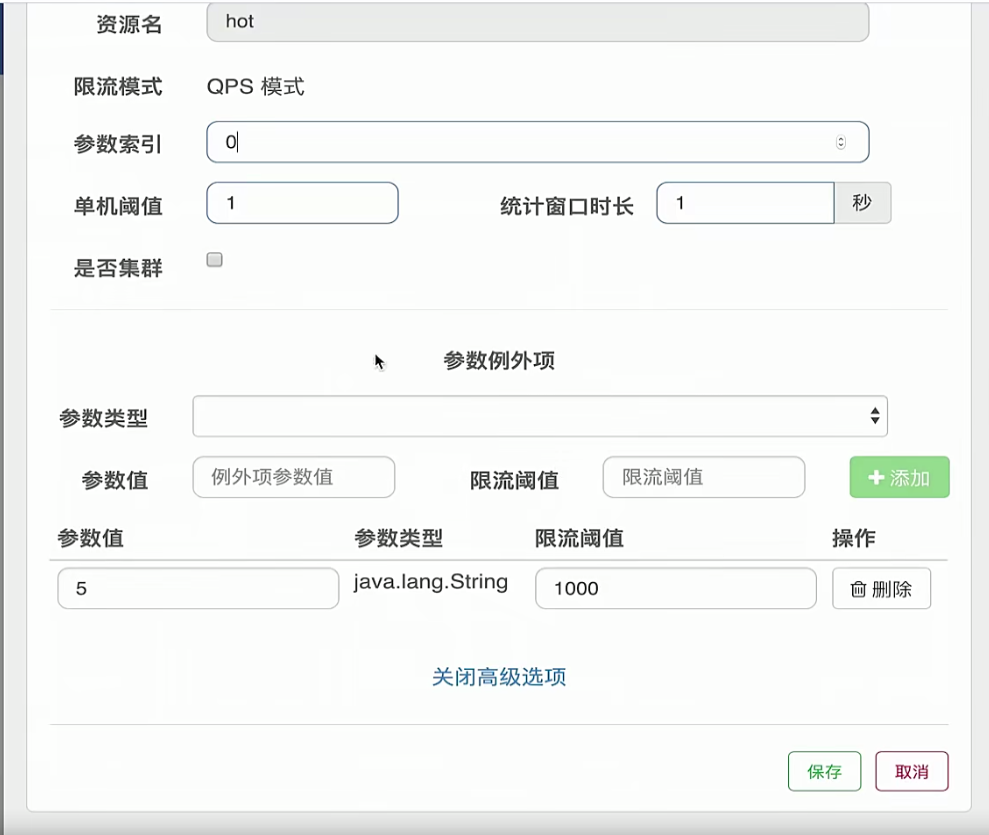Delete the exception row with value 5

click(881, 589)
